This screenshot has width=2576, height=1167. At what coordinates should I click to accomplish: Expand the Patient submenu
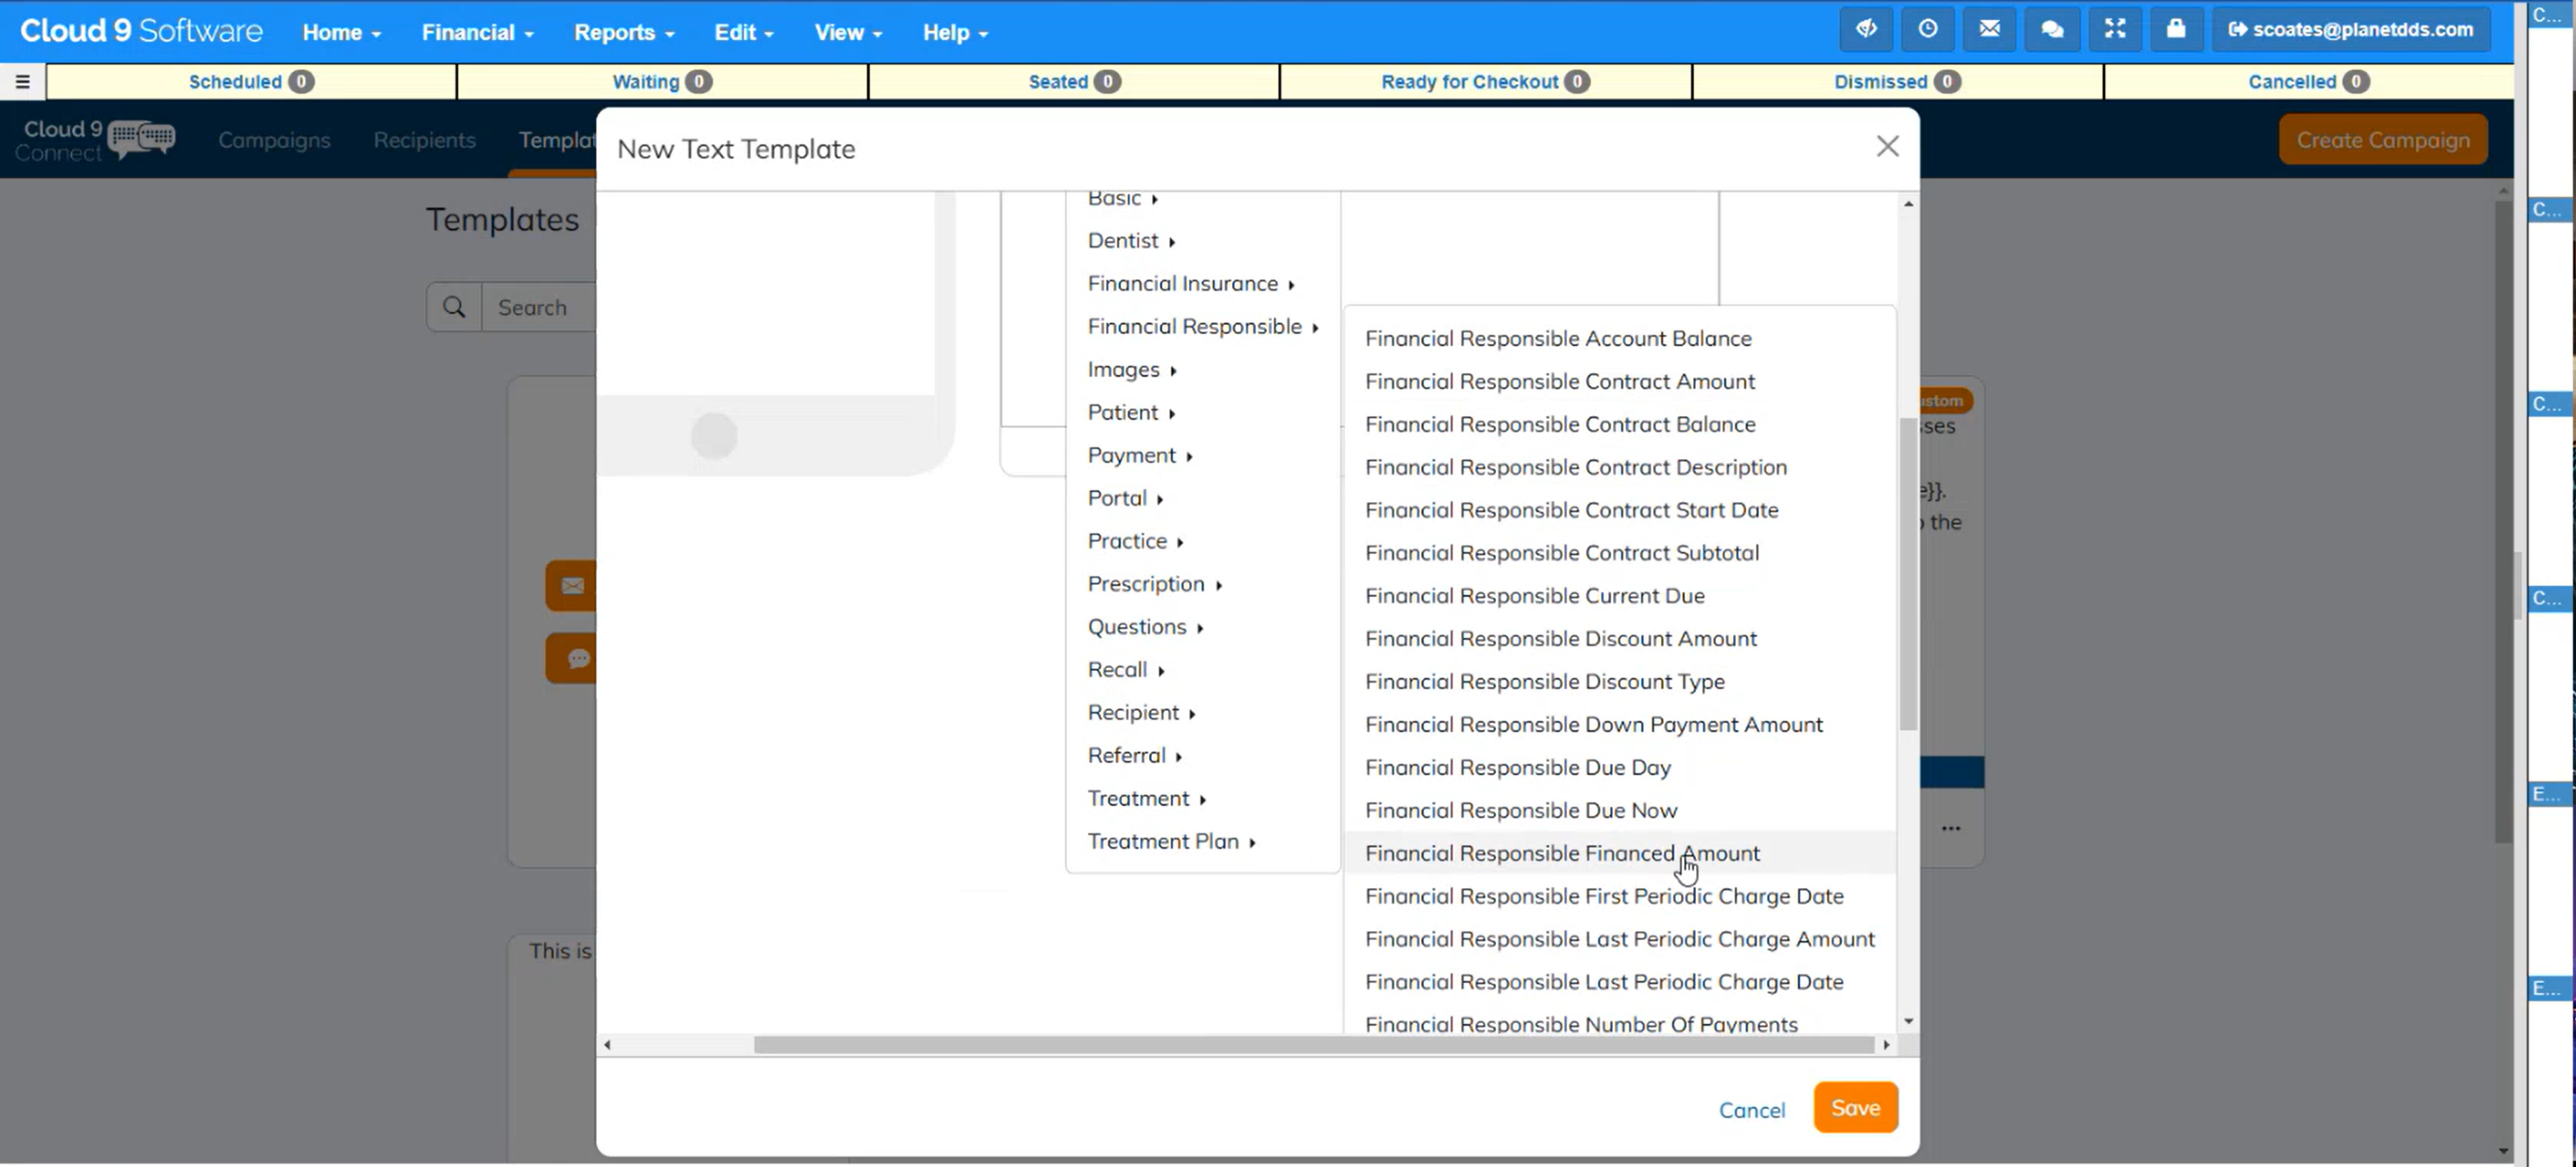click(x=1203, y=413)
